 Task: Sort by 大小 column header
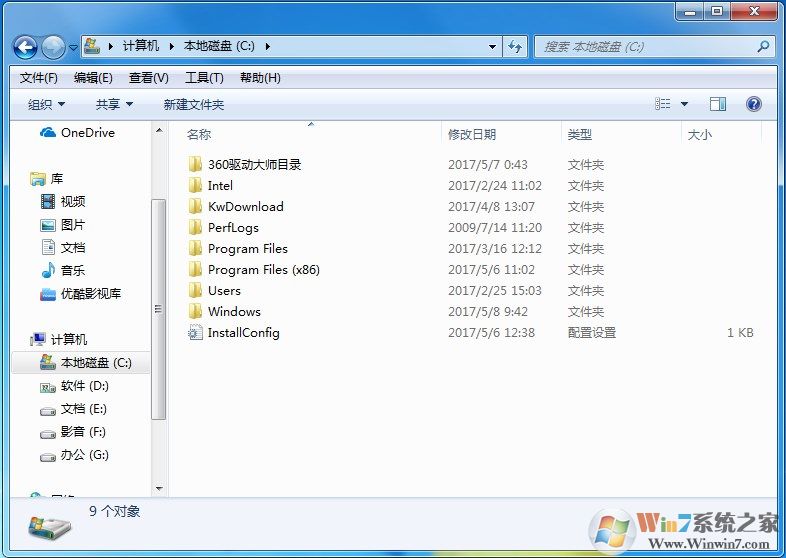700,134
